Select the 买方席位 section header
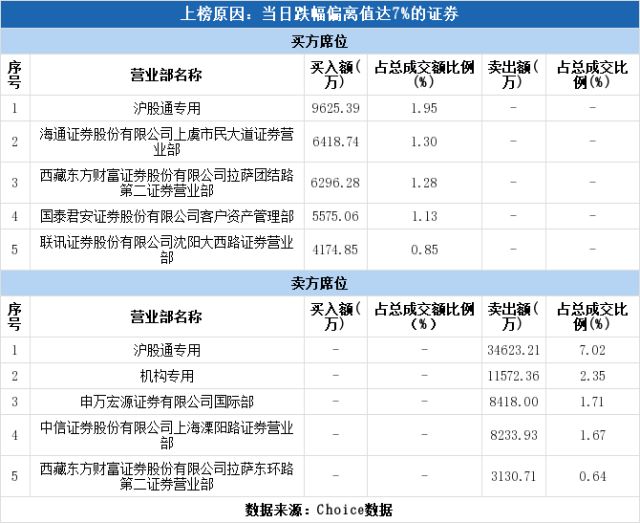 (x=319, y=41)
